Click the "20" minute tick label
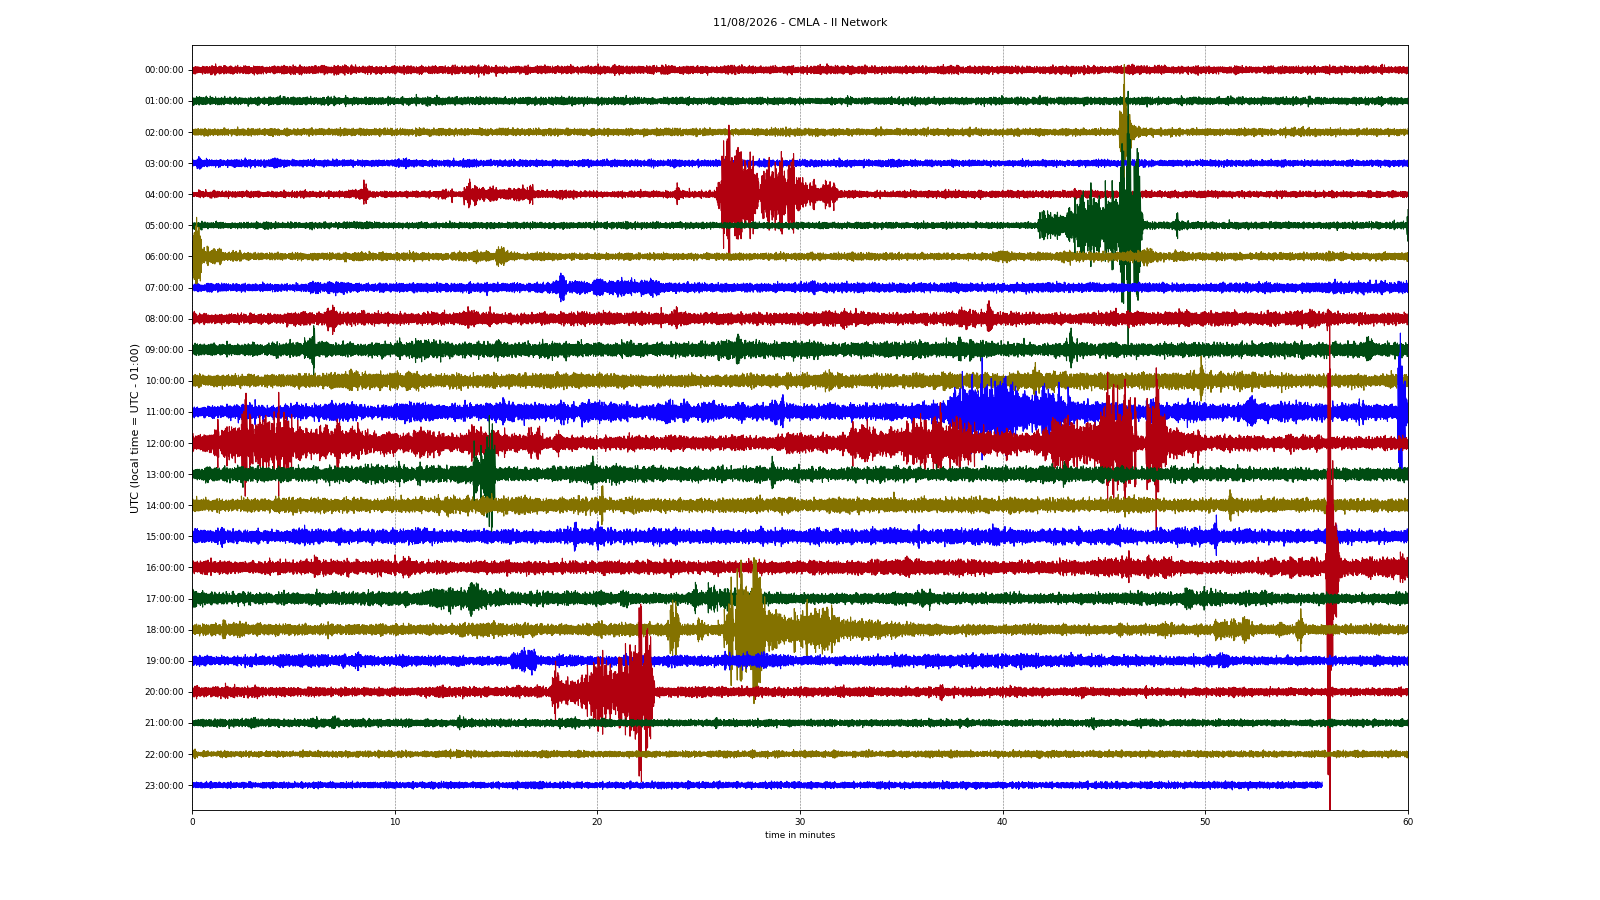 click(597, 822)
